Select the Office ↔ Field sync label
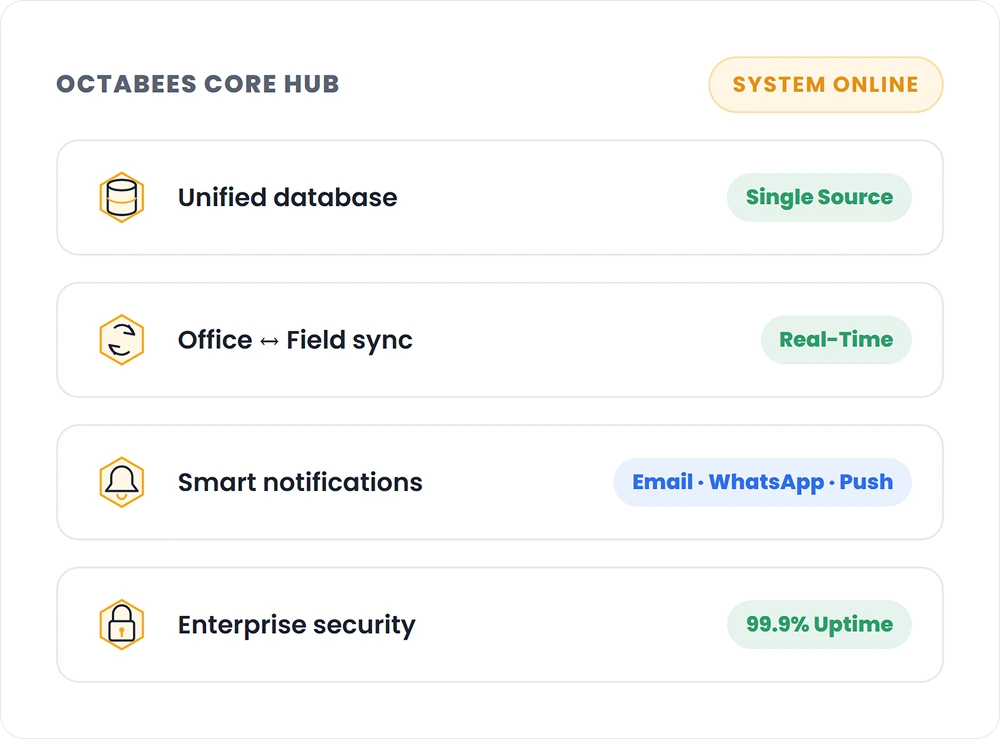This screenshot has width=1000, height=739. [295, 340]
